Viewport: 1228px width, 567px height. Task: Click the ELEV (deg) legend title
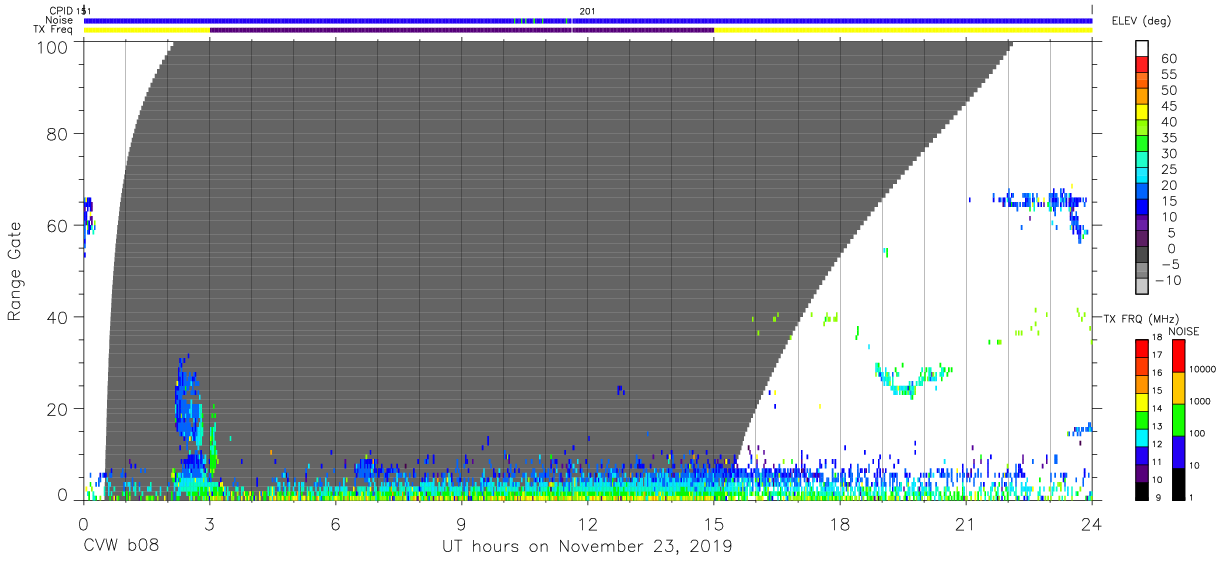(x=1141, y=20)
